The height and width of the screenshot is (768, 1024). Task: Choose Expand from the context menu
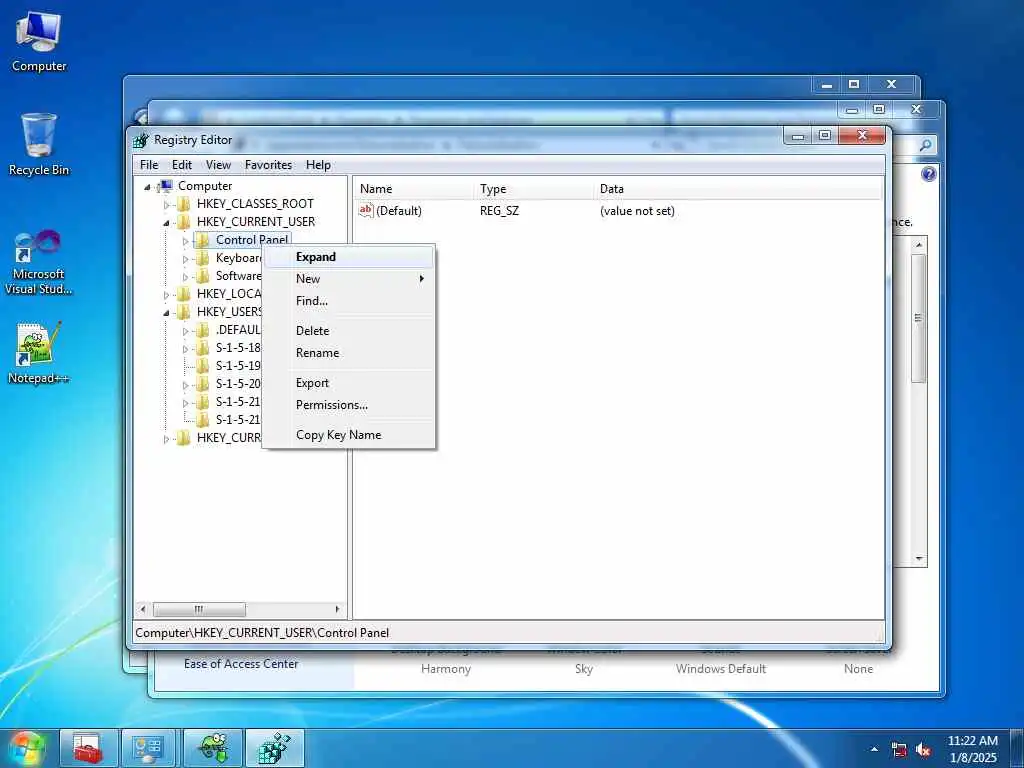(349, 257)
